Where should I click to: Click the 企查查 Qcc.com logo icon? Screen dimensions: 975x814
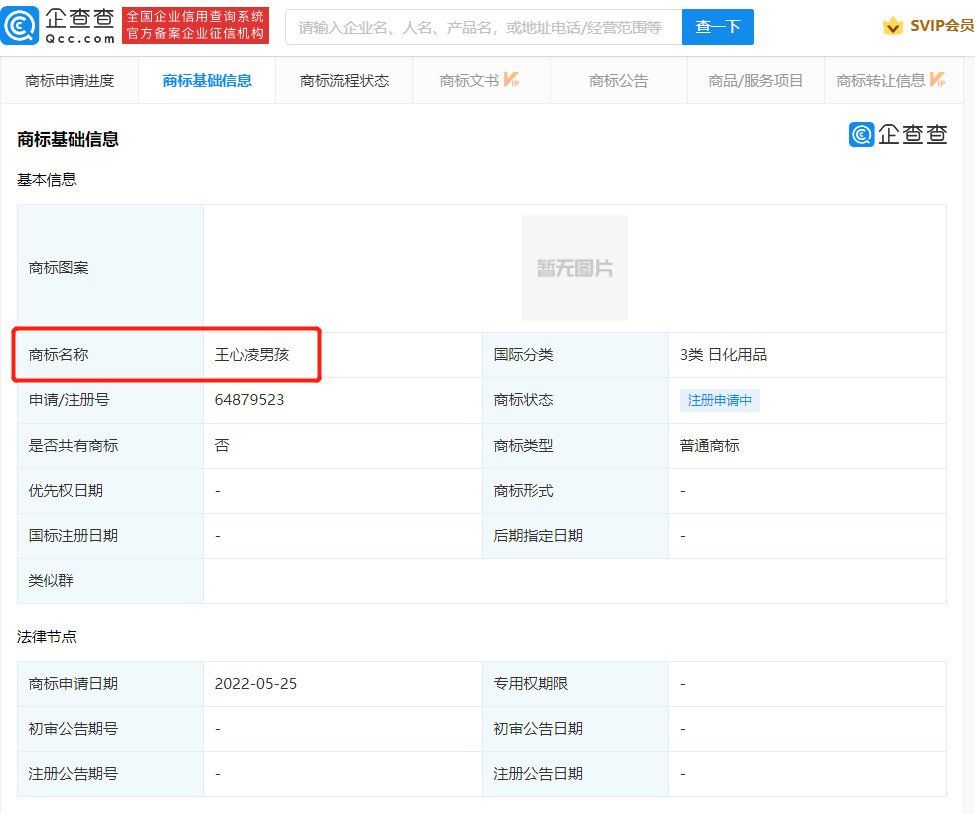click(20, 26)
